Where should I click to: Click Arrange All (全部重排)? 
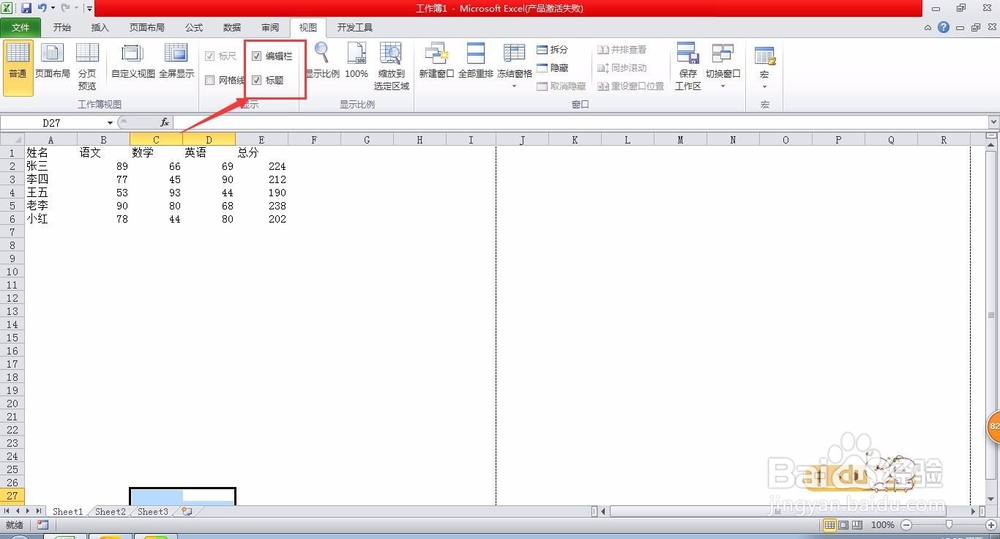click(476, 62)
